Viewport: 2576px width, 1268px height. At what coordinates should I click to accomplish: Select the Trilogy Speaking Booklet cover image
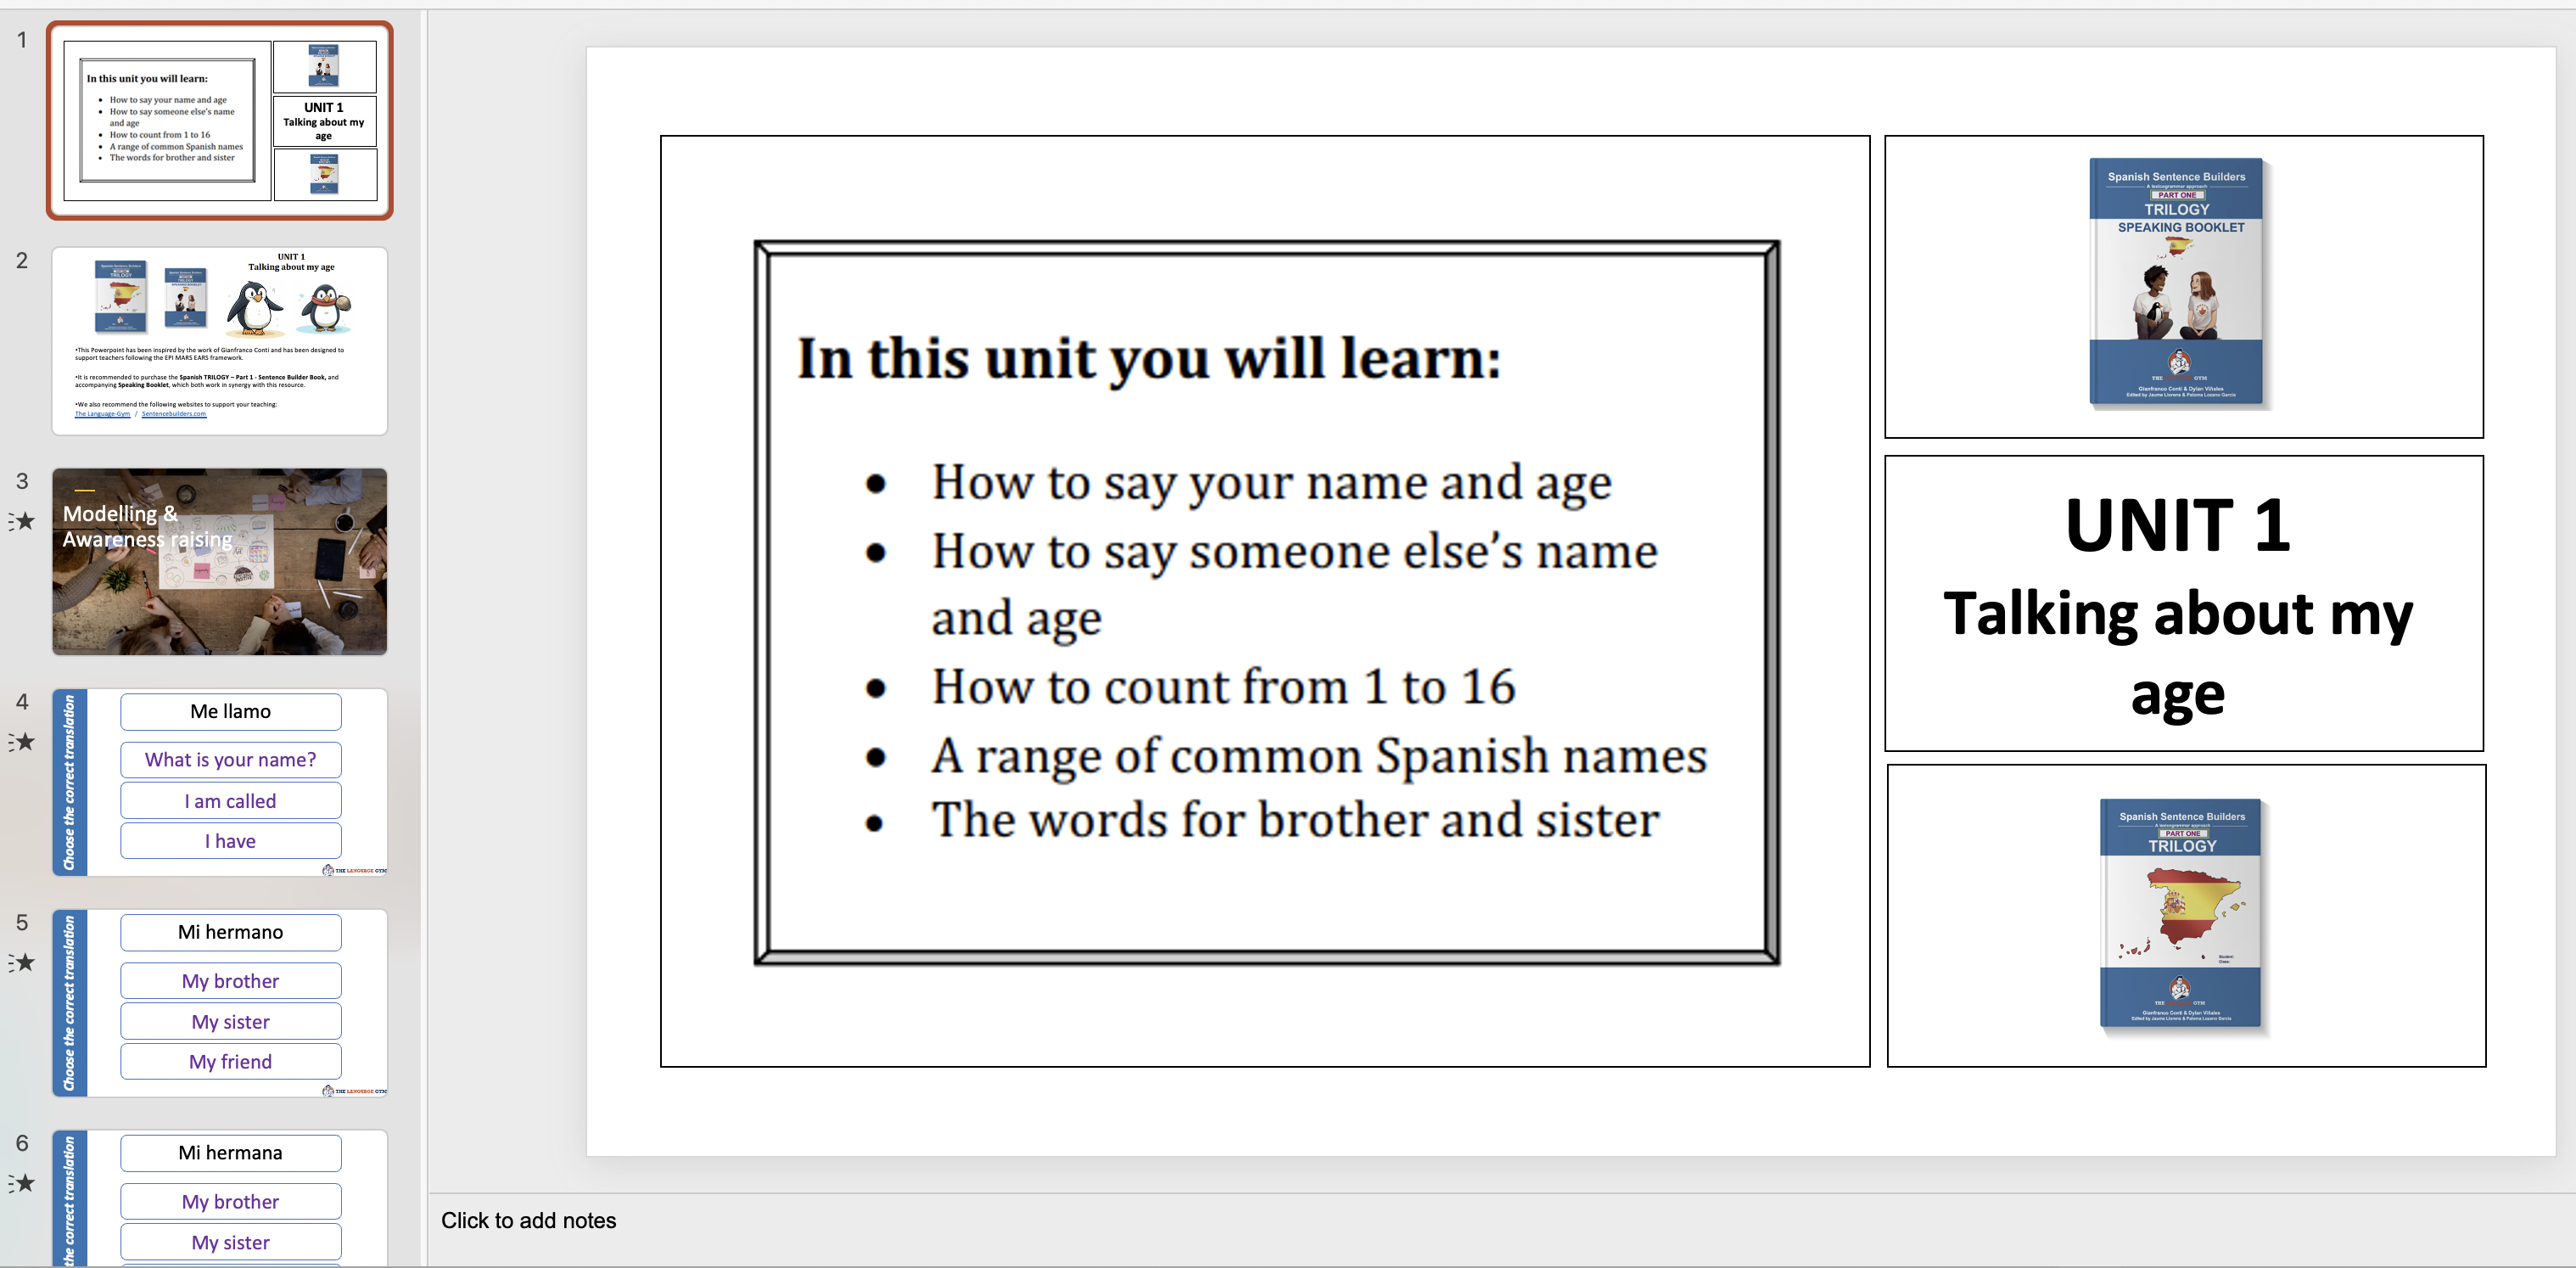[2180, 285]
